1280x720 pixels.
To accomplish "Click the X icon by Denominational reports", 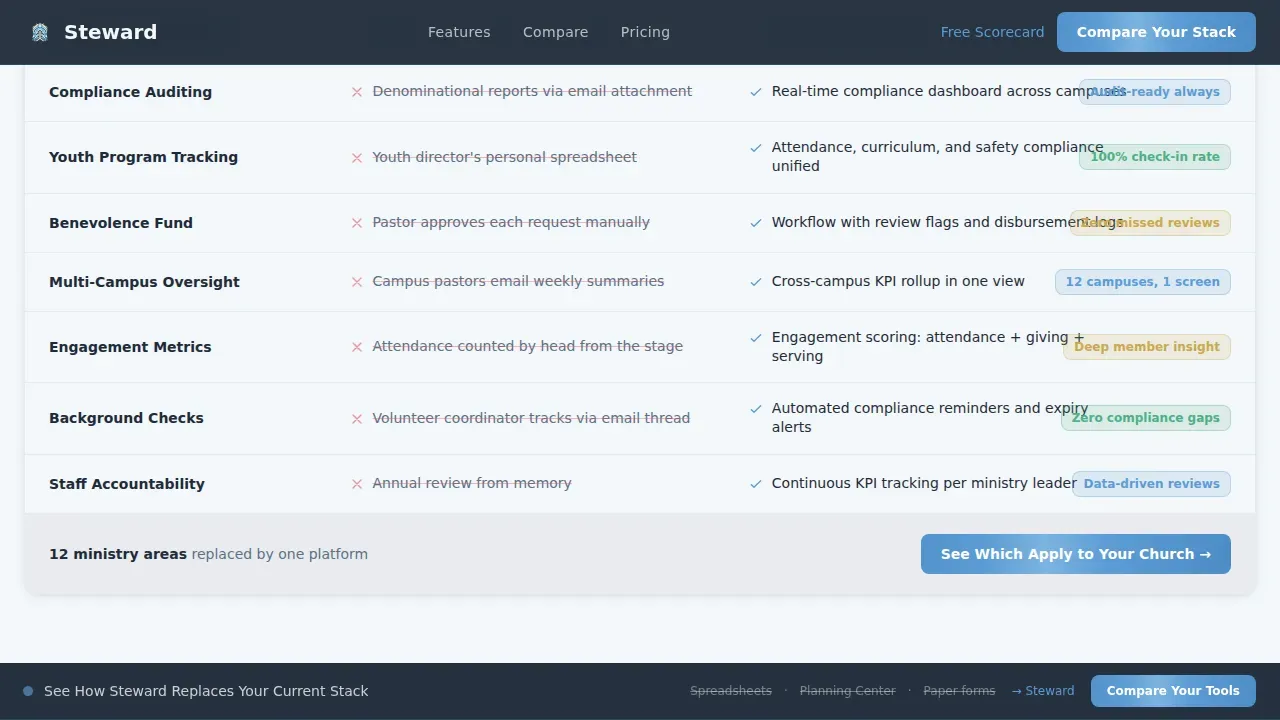I will coord(357,92).
